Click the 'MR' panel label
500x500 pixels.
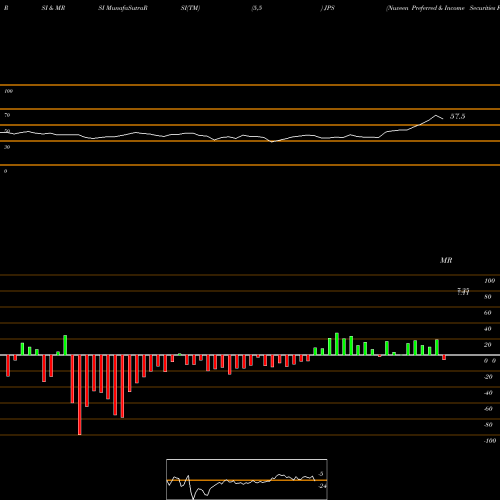pos(446,260)
